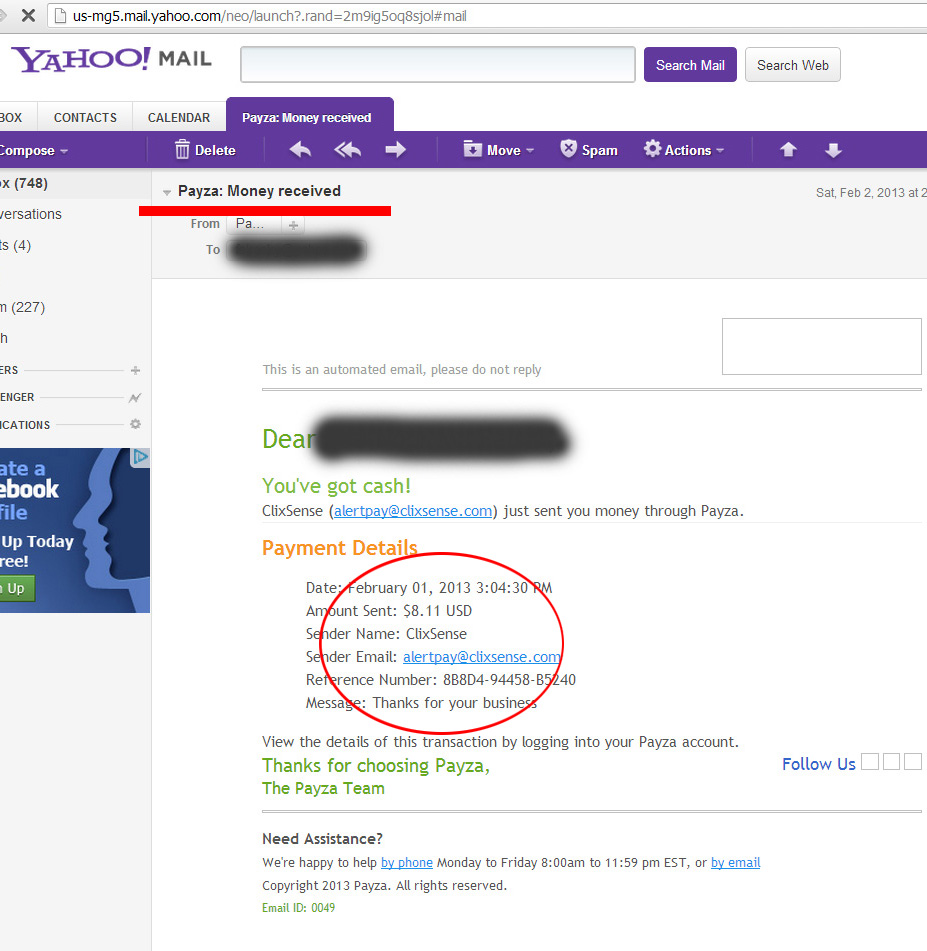Viewport: 927px width, 951px height.
Task: Click the Reference Number 8B8D4-94458-B5240 text
Action: pyautogui.click(x=440, y=680)
